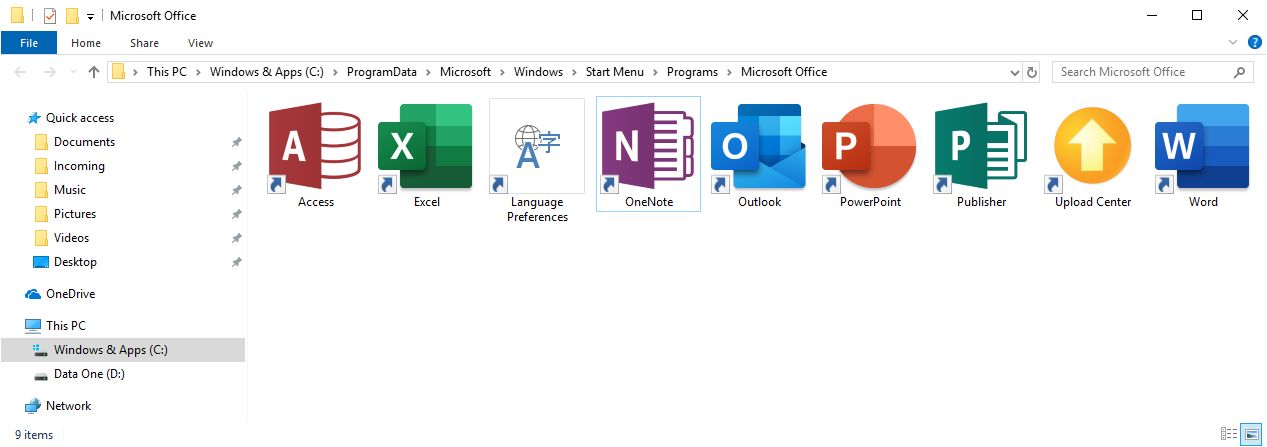The image size is (1267, 447).
Task: Select This PC in navigation pane
Action: click(66, 326)
